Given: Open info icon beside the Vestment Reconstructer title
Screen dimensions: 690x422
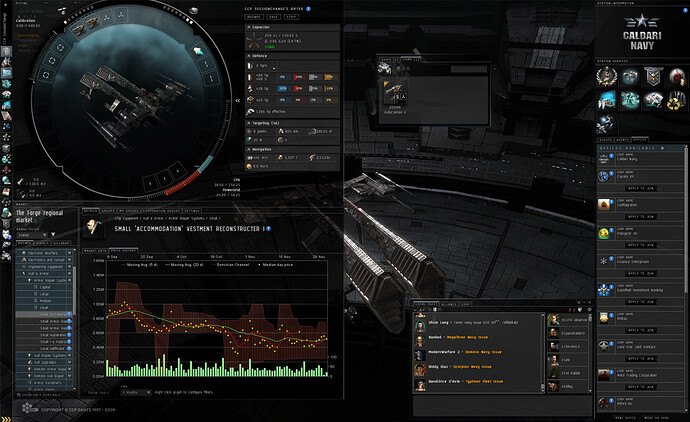Looking at the screenshot, I should pos(268,228).
